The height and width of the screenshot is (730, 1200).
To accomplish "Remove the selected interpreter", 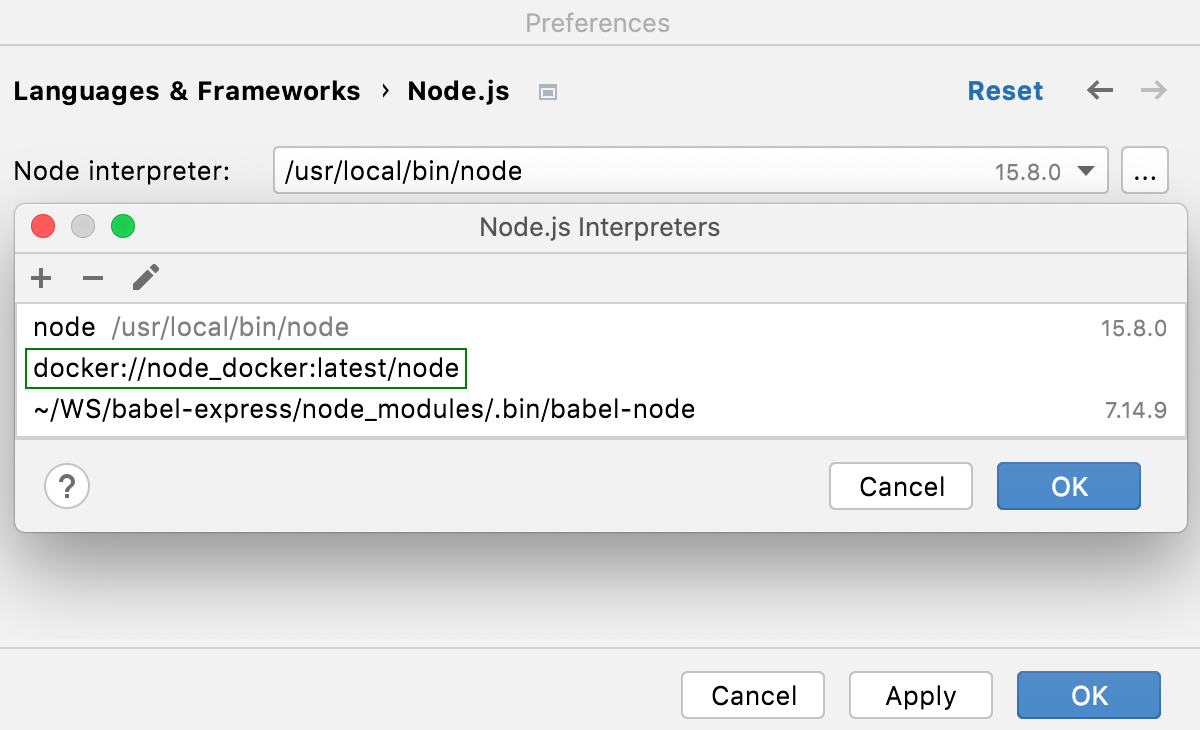I will click(x=92, y=278).
